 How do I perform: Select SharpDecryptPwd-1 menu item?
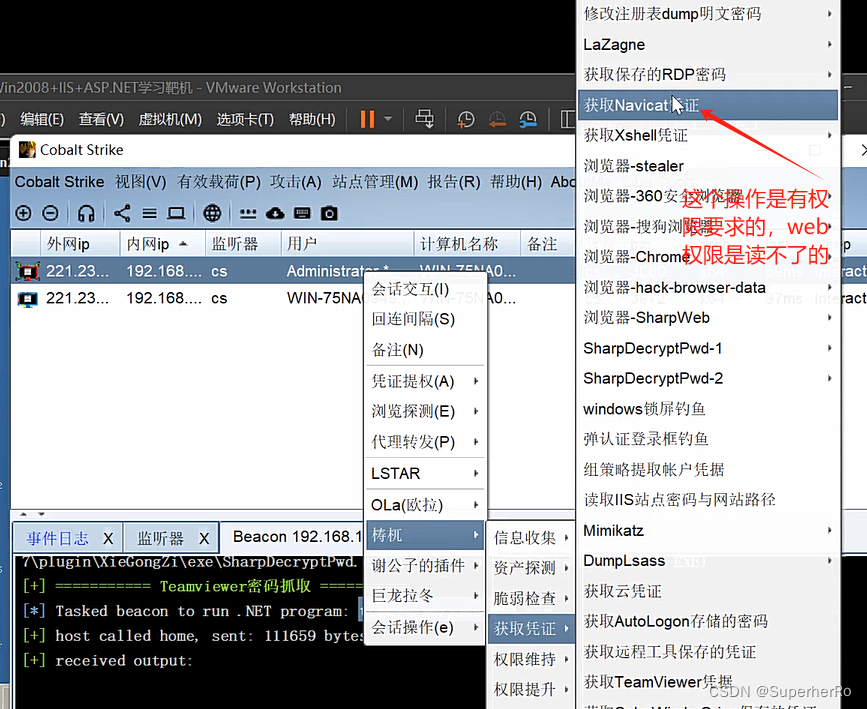708,348
